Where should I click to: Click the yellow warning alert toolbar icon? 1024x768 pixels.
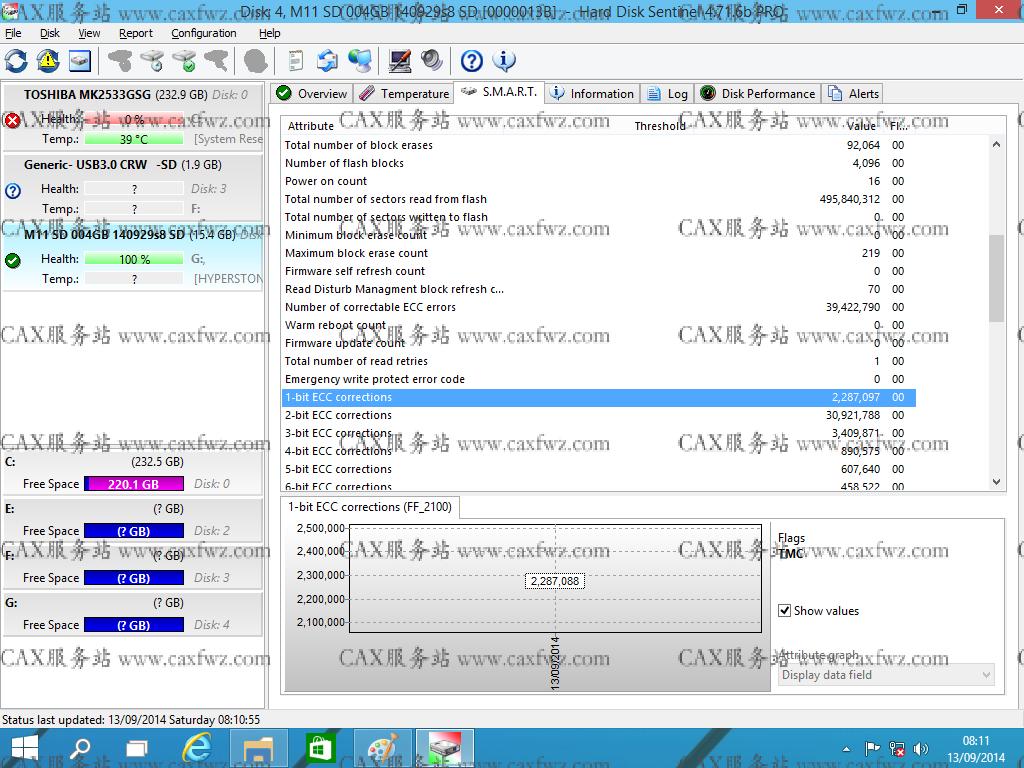48,61
